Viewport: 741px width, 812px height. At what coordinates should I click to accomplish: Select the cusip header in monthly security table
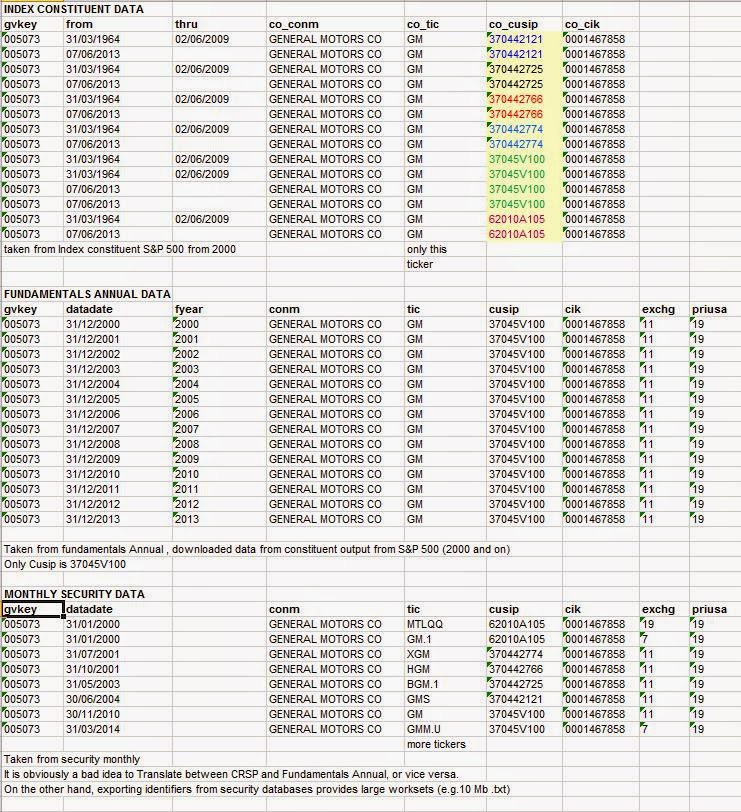click(524, 610)
